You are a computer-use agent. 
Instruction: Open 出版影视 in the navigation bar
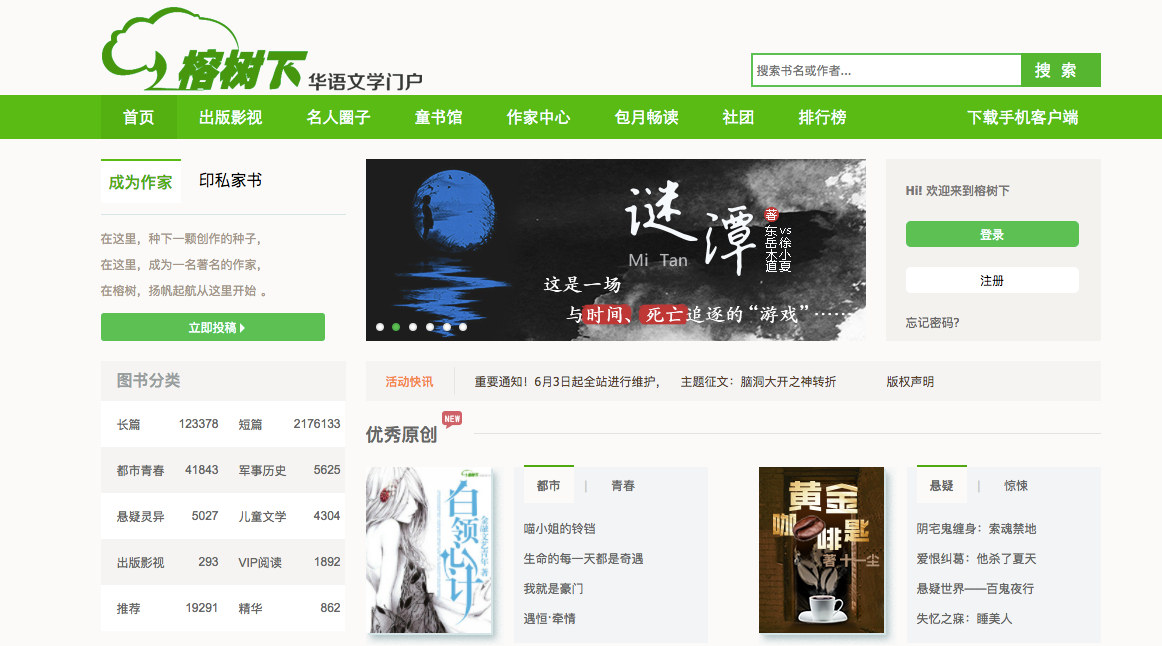(x=230, y=117)
